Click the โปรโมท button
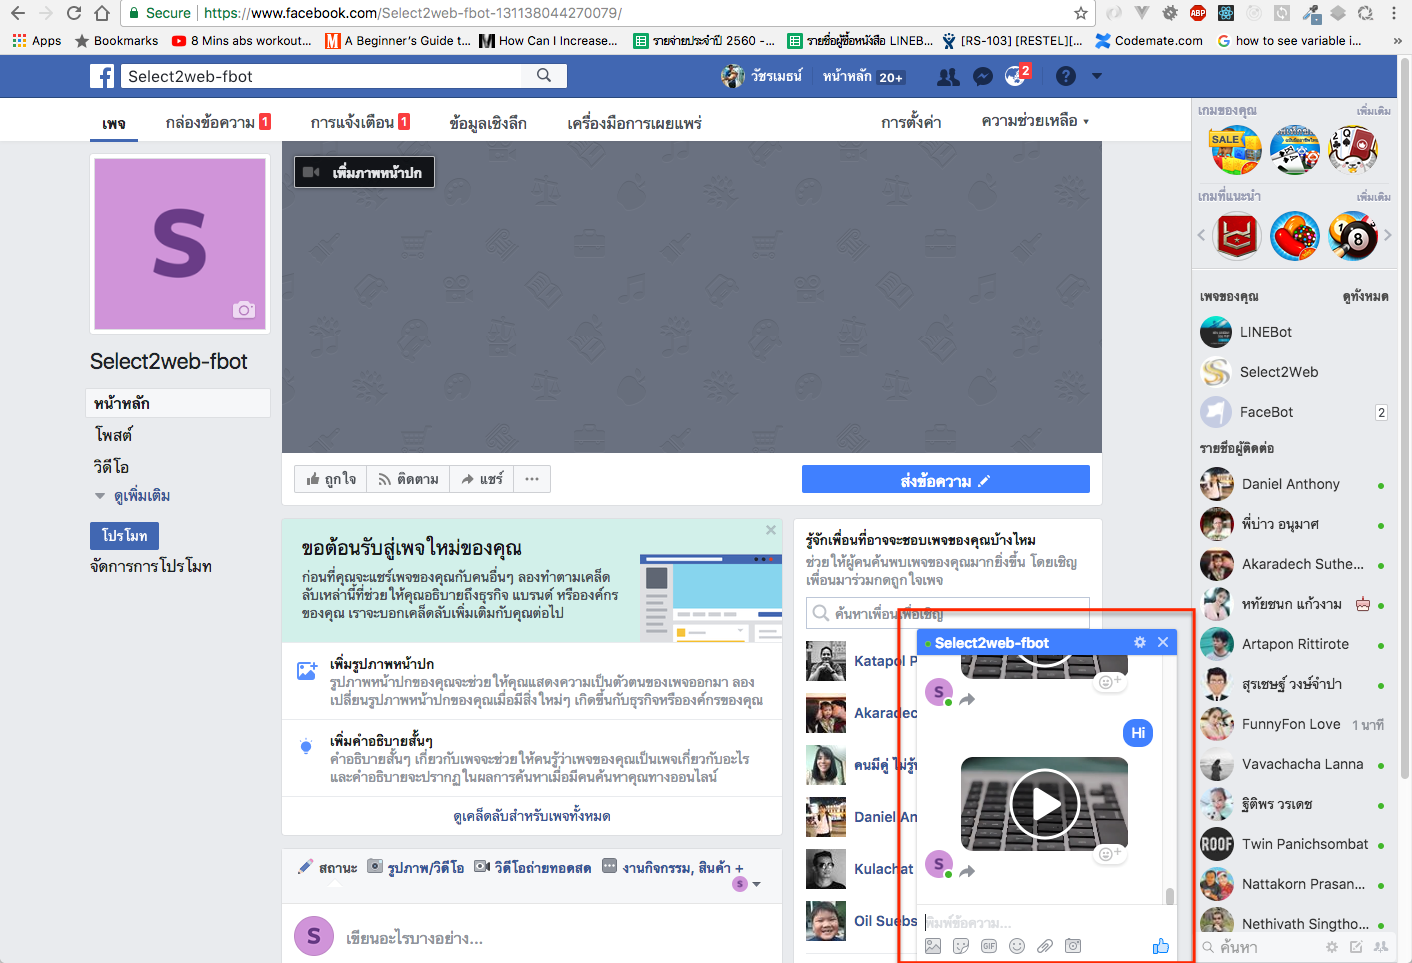Viewport: 1412px width, 963px height. (x=124, y=536)
